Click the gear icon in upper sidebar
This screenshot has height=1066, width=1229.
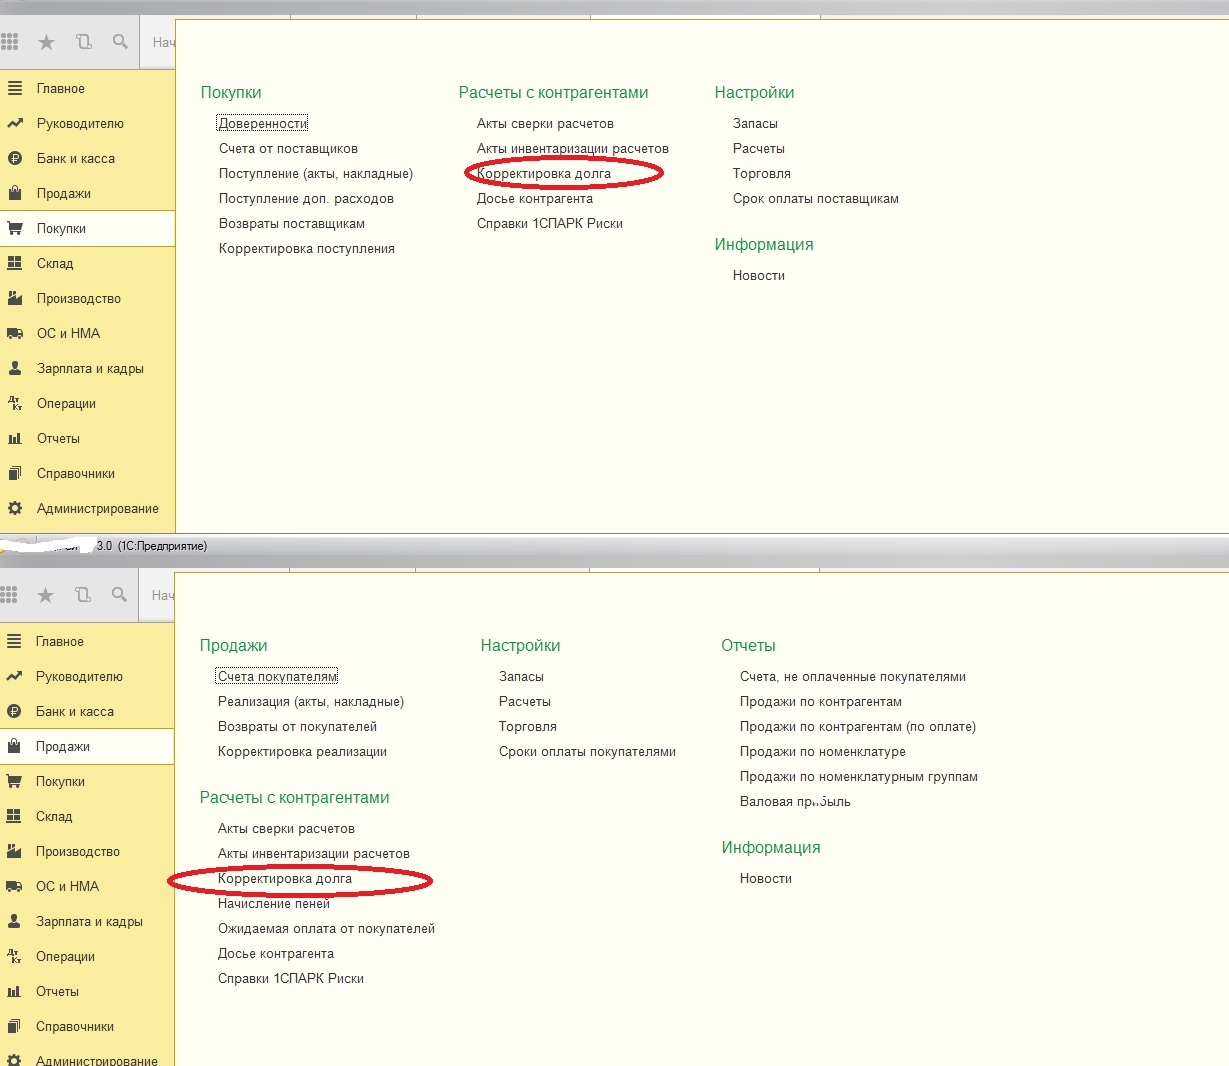pyautogui.click(x=15, y=508)
